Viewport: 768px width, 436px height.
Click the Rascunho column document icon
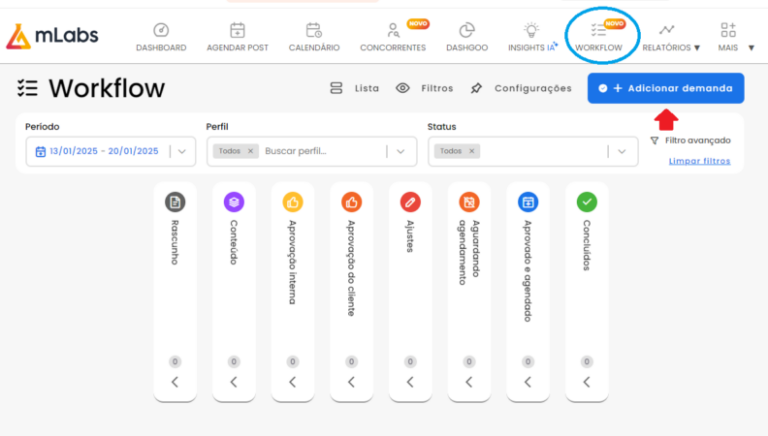(175, 202)
